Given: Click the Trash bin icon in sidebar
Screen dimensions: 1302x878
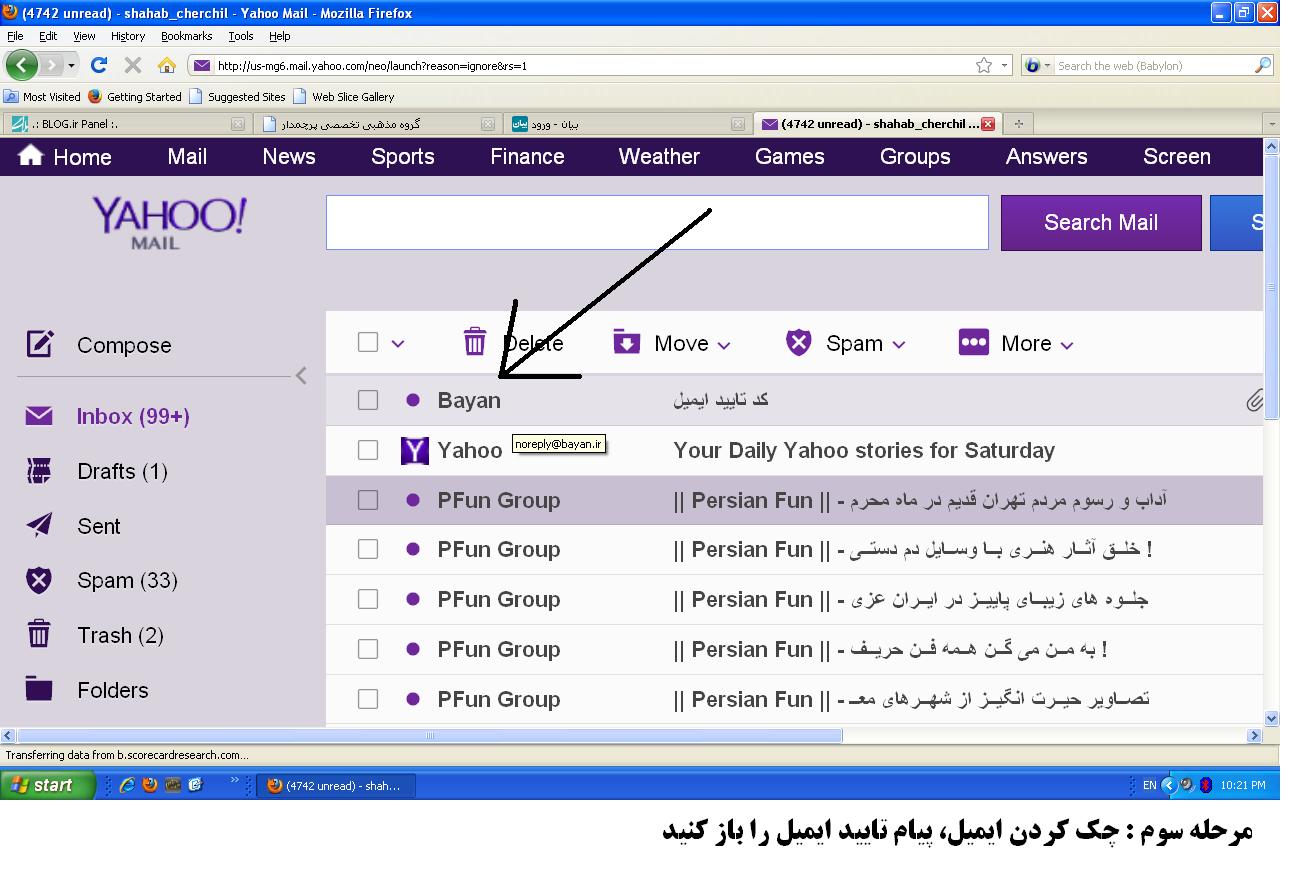Looking at the screenshot, I should click(x=39, y=634).
